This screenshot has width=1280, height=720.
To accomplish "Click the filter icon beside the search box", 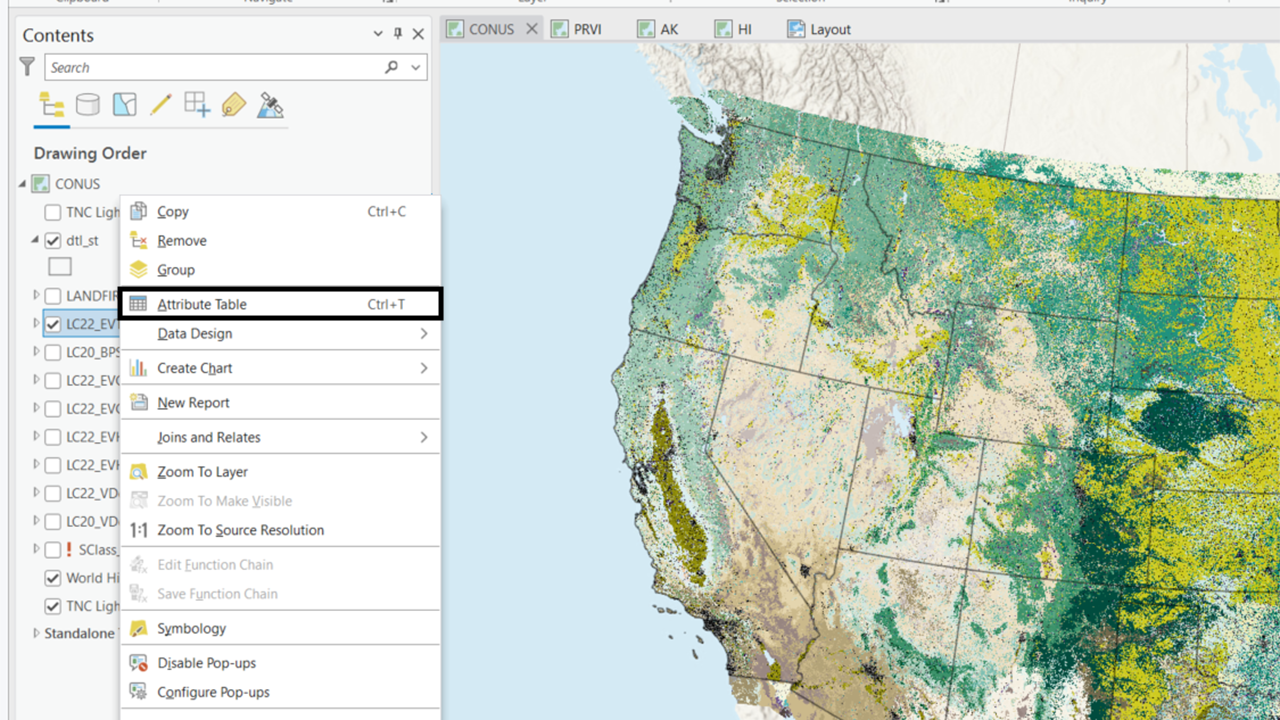I will (x=27, y=67).
